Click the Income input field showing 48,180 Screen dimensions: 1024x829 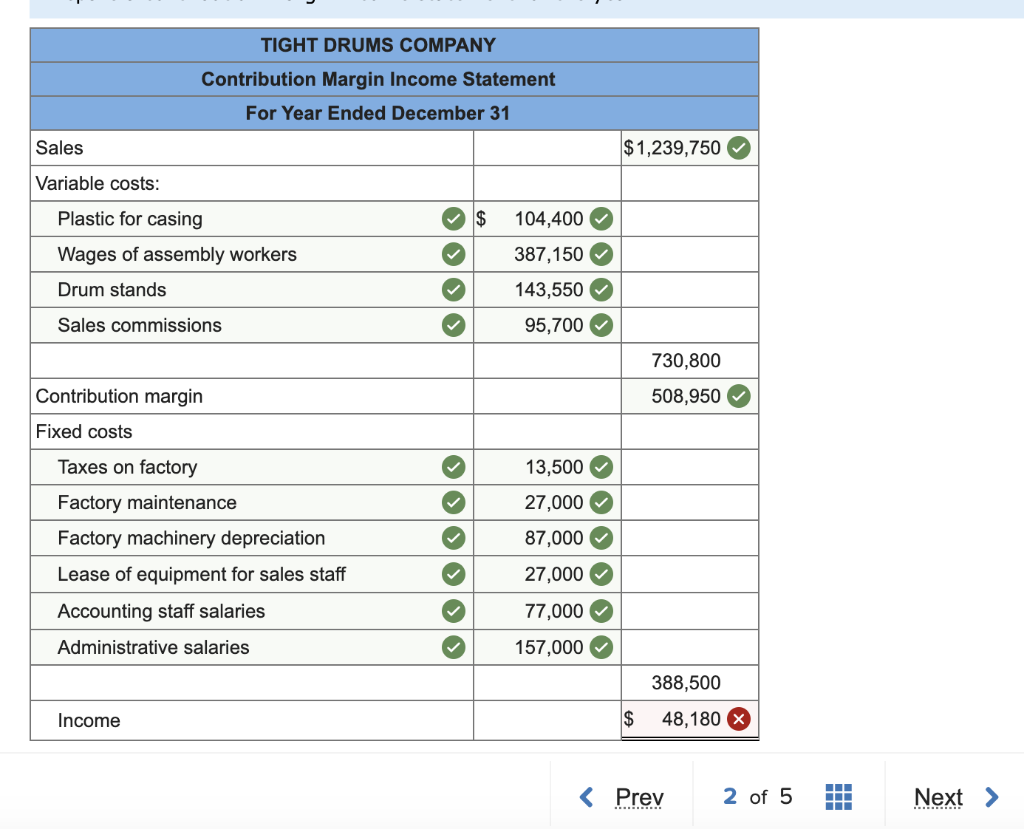click(690, 718)
